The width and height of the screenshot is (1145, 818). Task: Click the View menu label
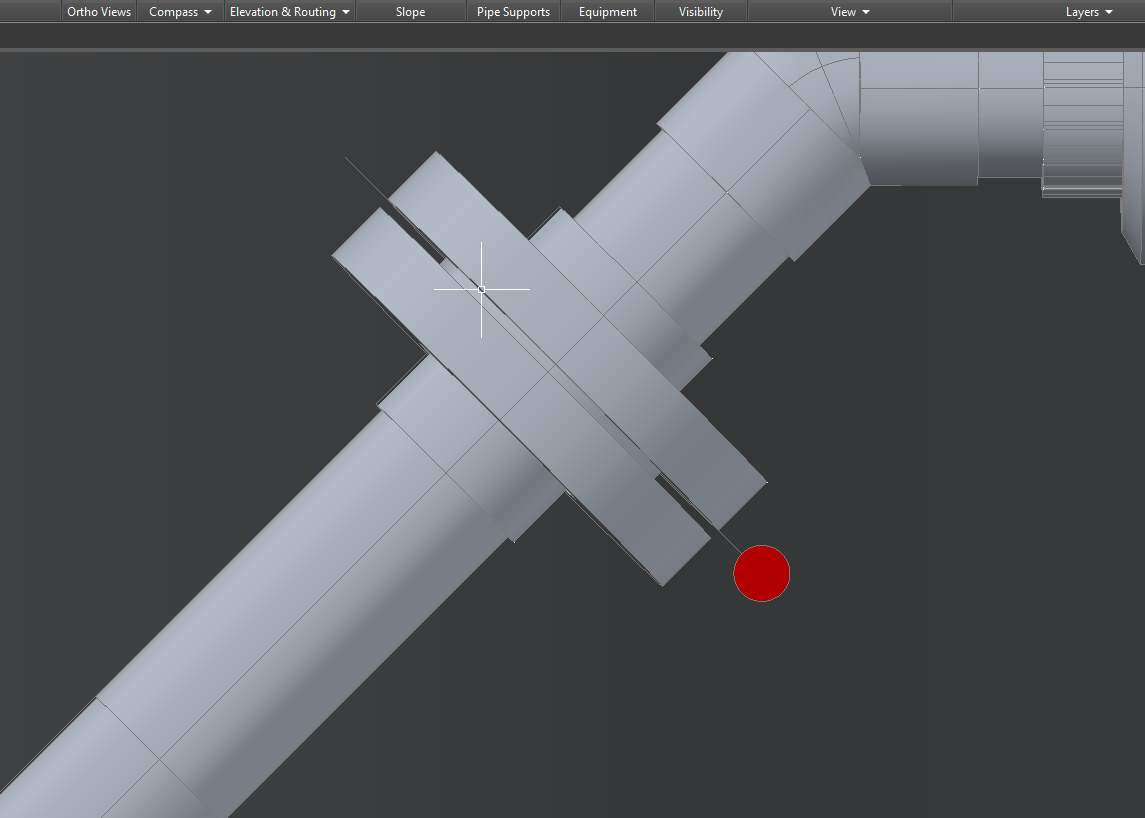[x=843, y=11]
